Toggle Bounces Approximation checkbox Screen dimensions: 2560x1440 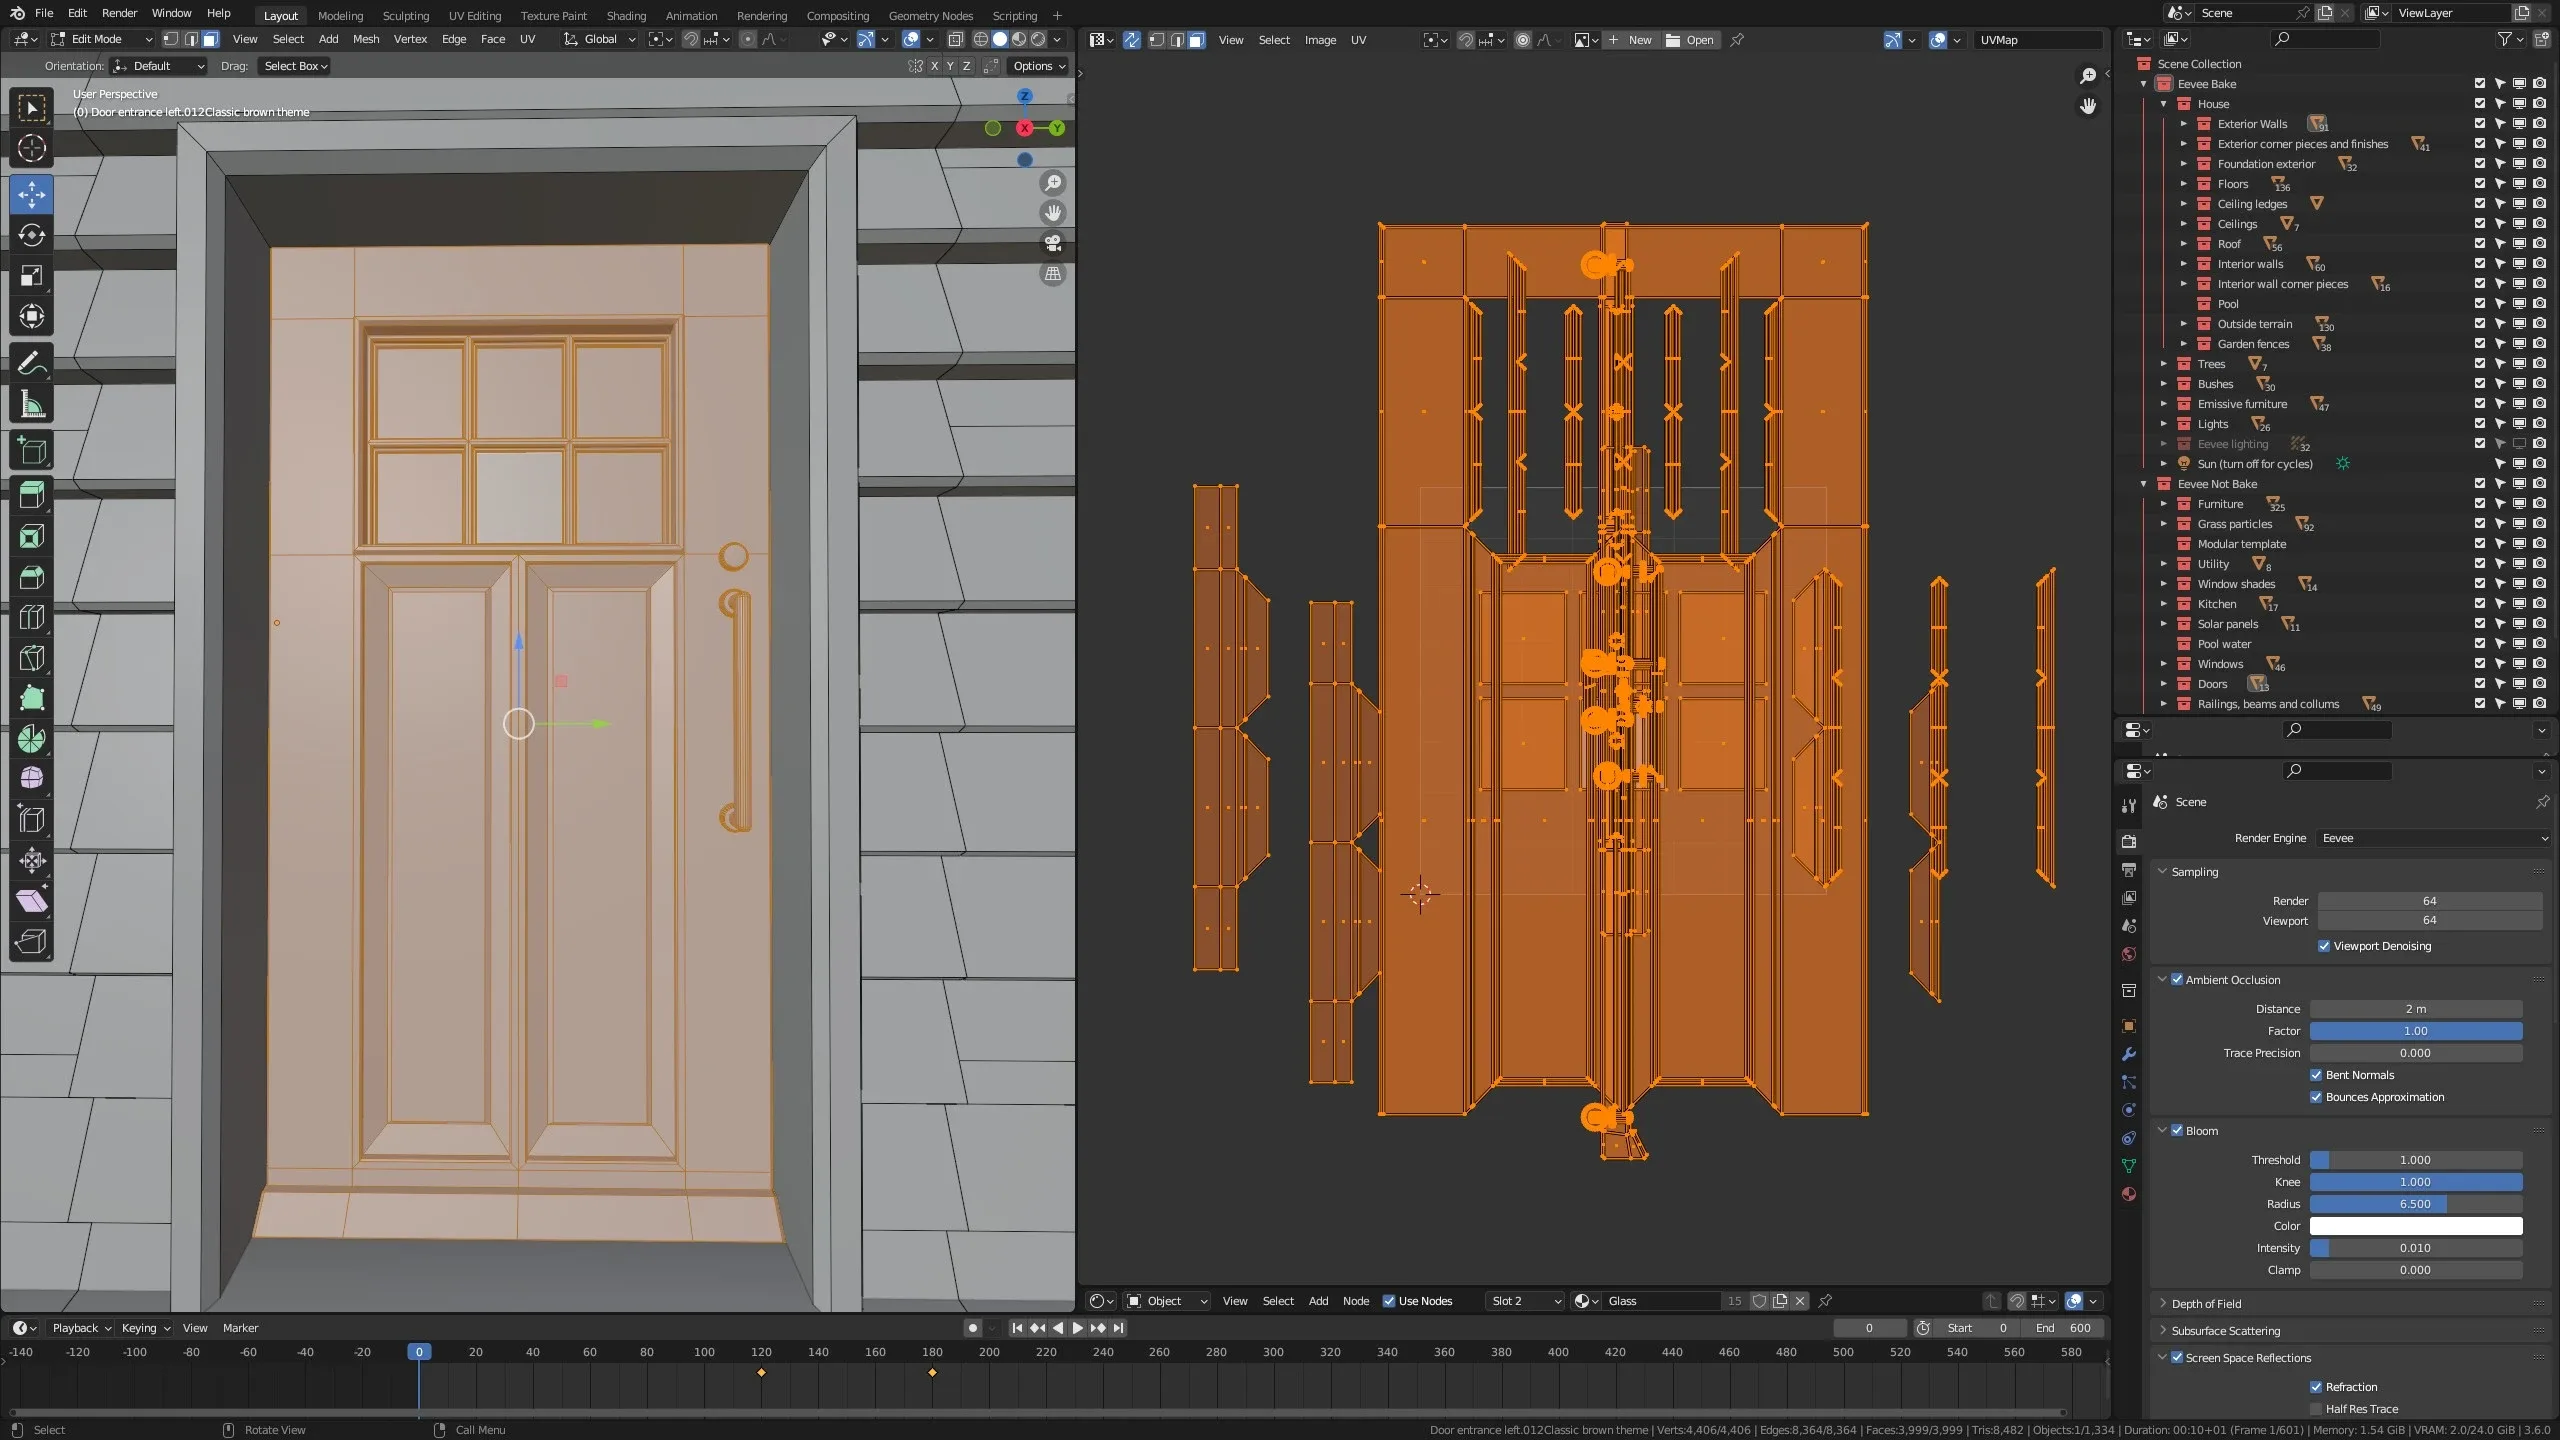tap(2317, 1095)
